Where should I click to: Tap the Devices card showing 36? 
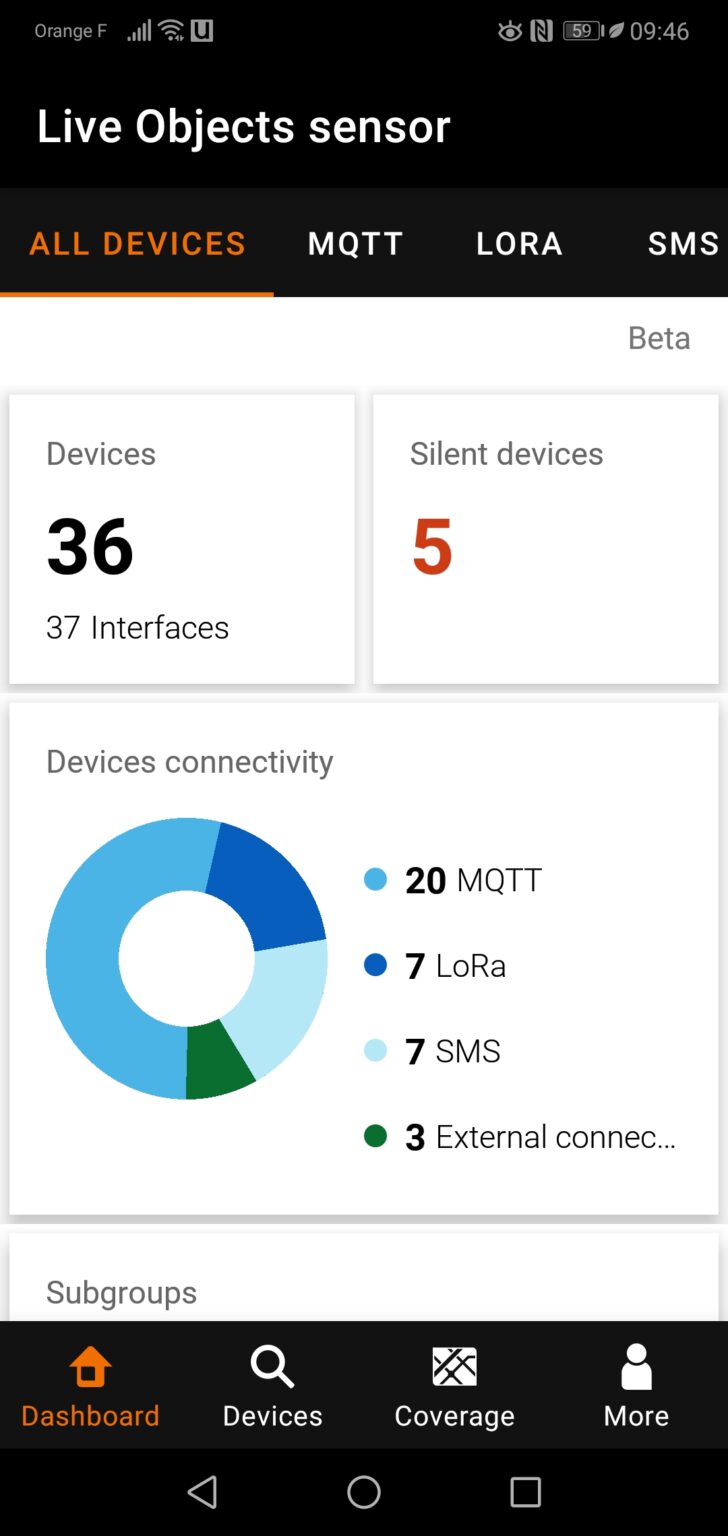tap(181, 540)
